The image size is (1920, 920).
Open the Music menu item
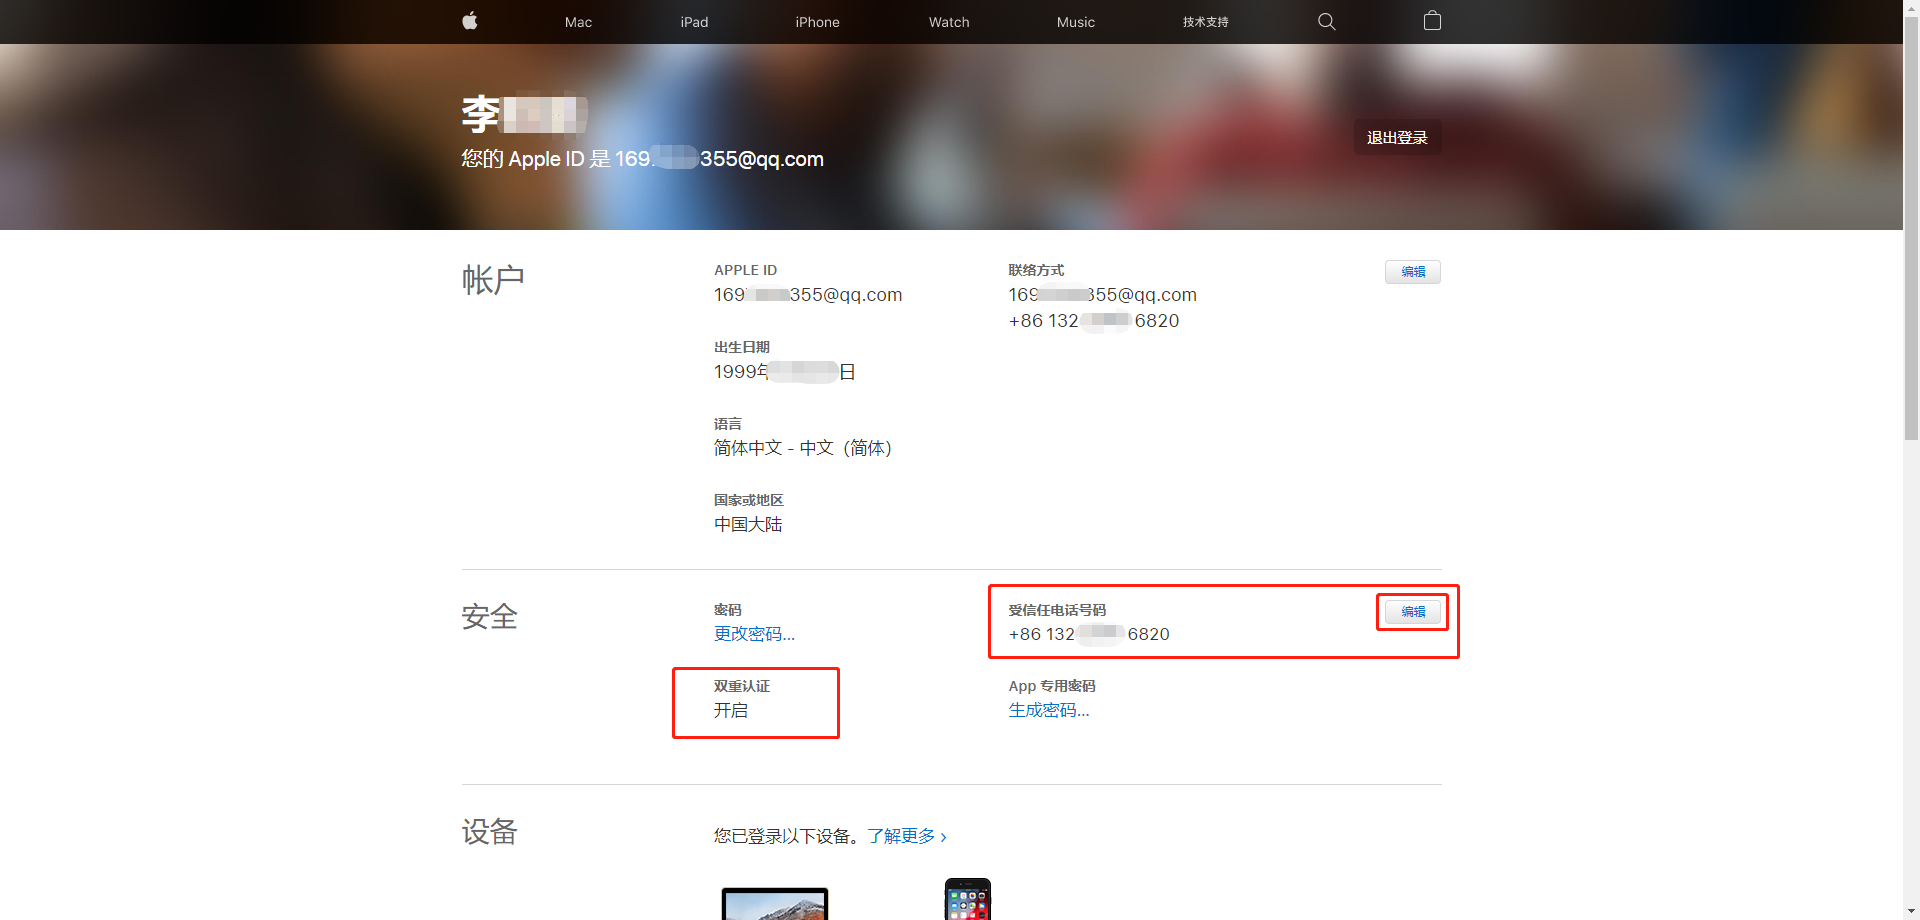(x=1076, y=22)
